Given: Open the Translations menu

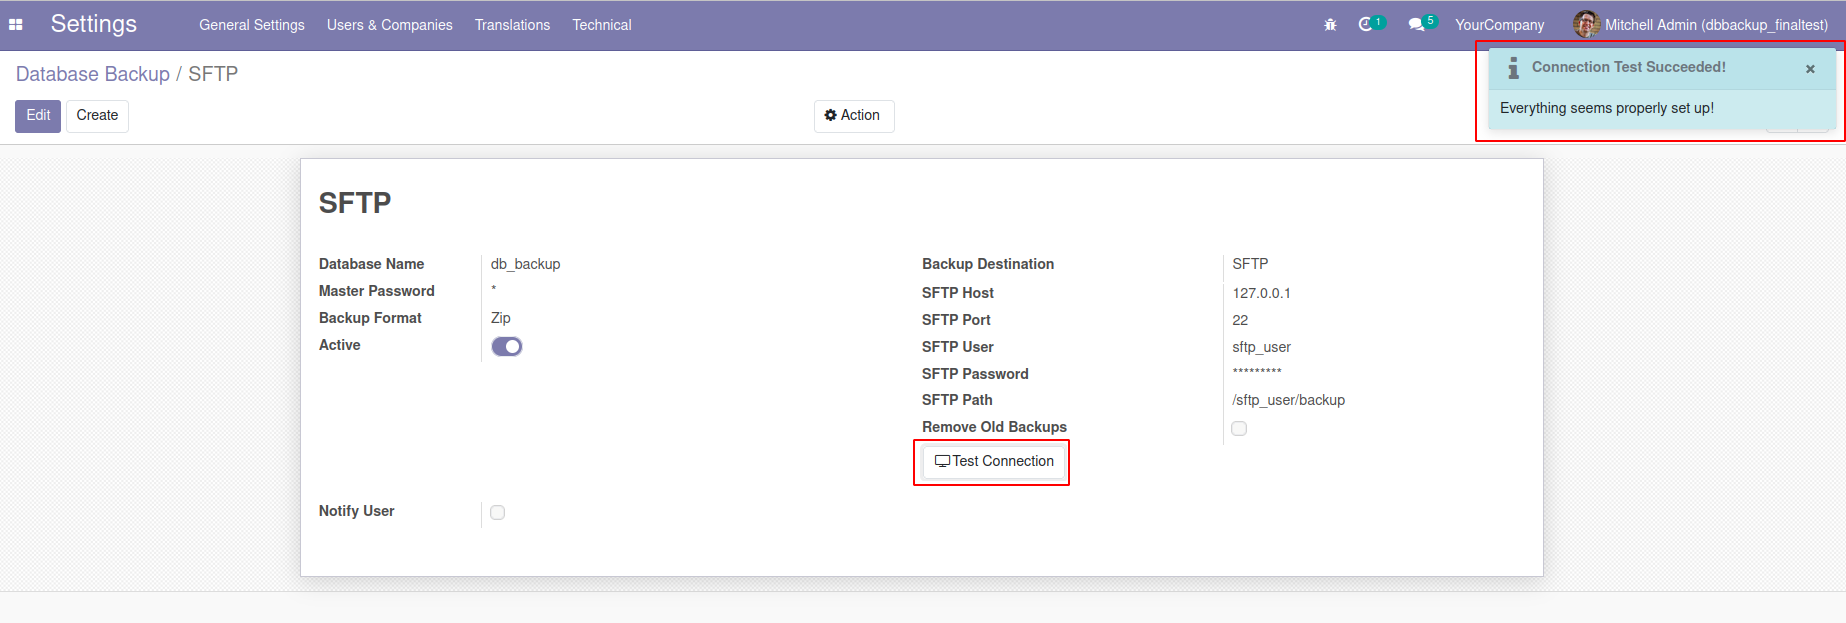Looking at the screenshot, I should pyautogui.click(x=512, y=25).
